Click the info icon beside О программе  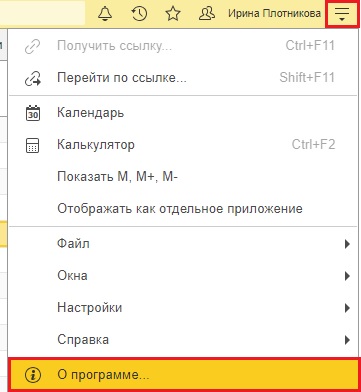33,375
